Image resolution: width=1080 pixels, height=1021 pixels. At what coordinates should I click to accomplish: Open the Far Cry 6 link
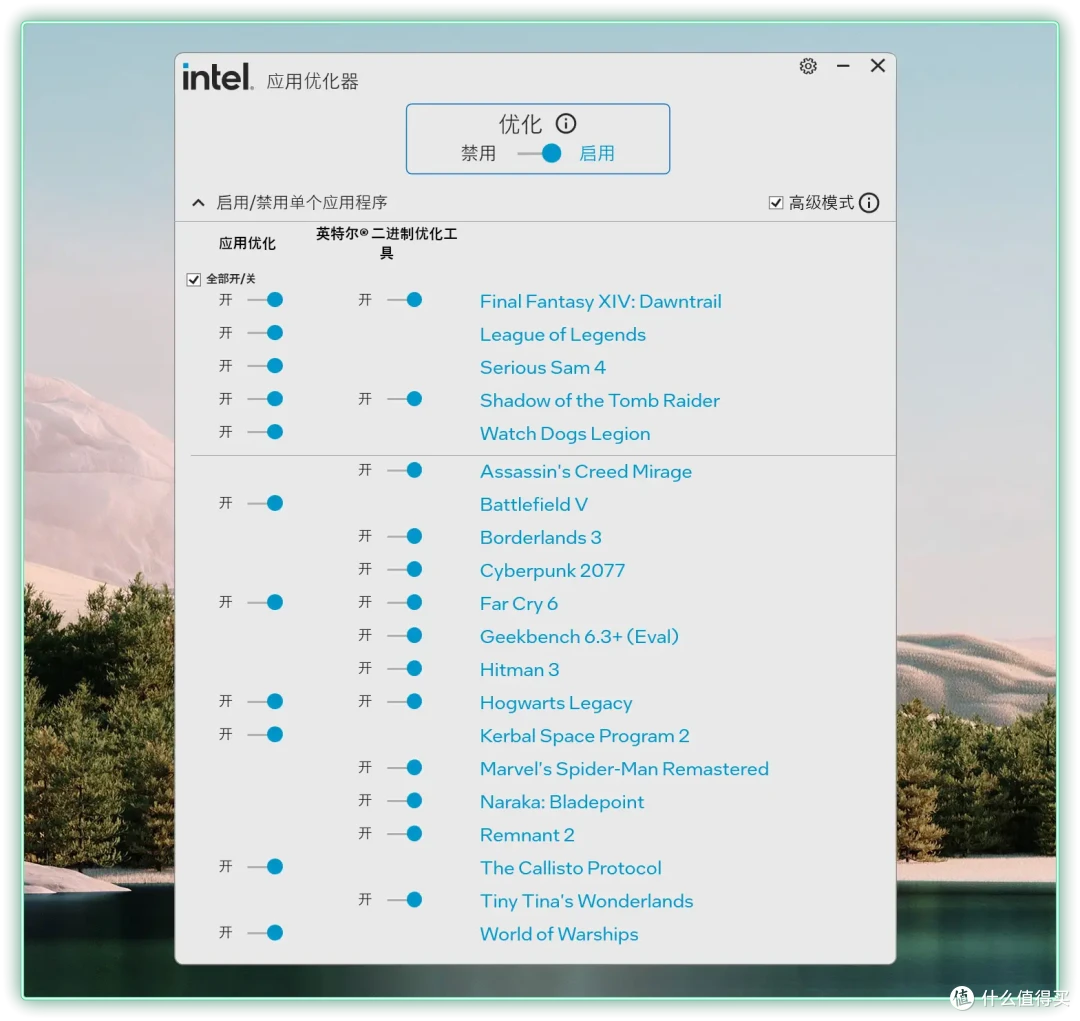tap(519, 604)
